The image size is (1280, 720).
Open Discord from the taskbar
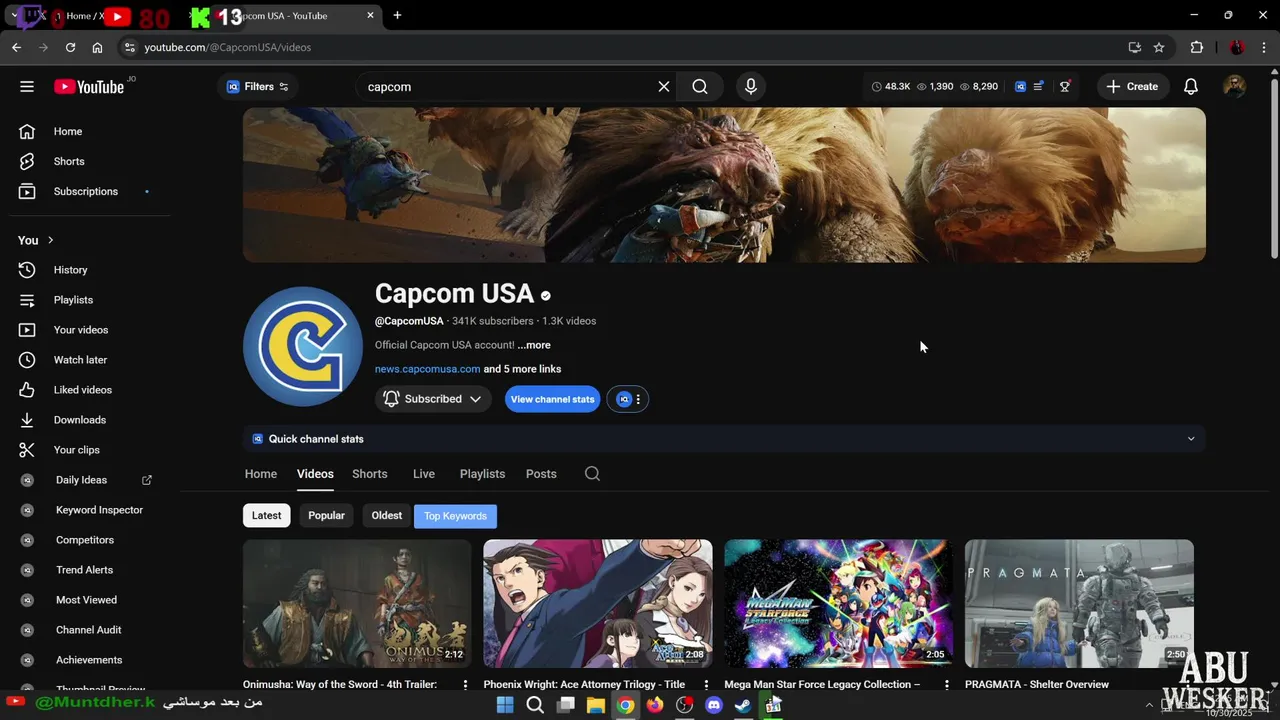click(x=714, y=705)
